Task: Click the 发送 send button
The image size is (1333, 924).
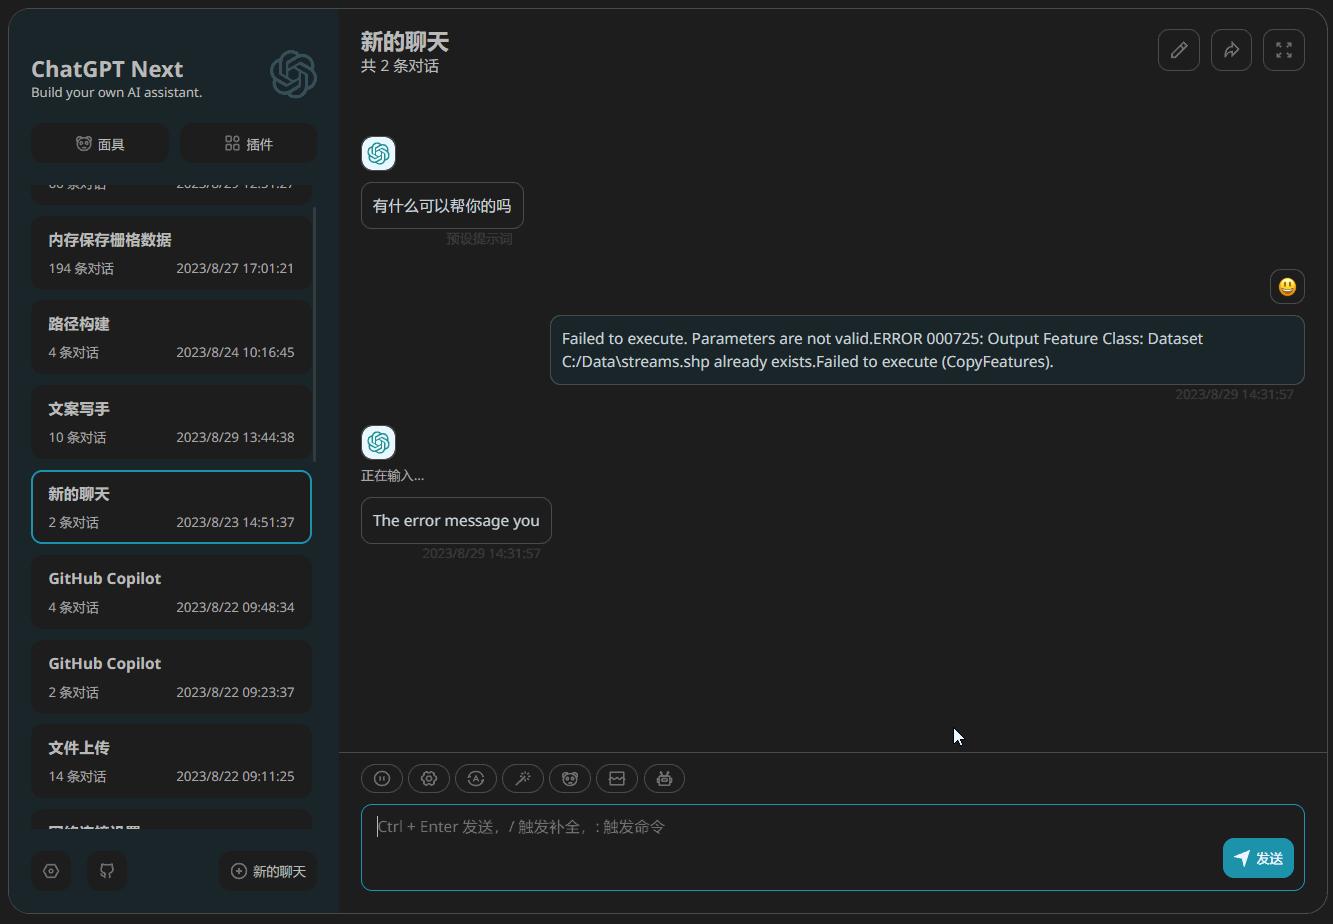Action: pos(1257,857)
